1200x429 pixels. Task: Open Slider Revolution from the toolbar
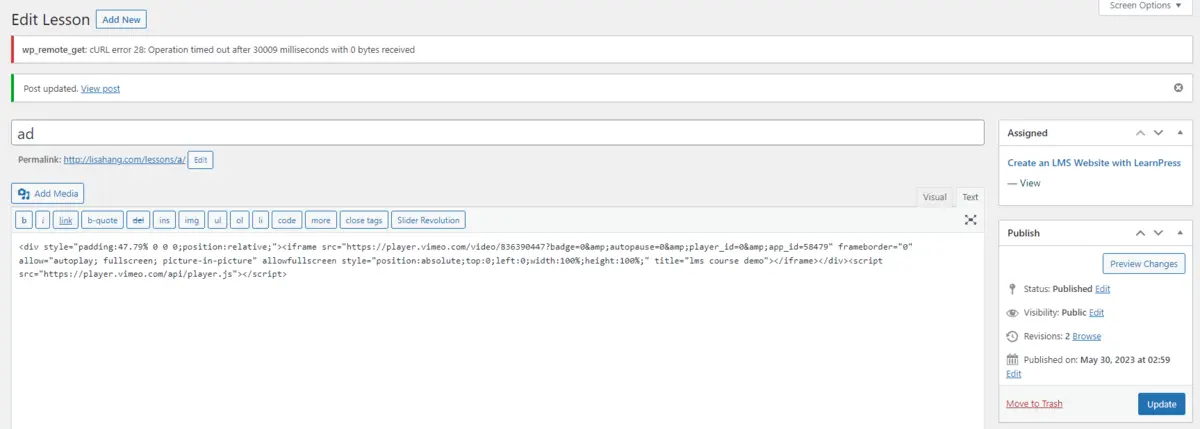tap(428, 220)
